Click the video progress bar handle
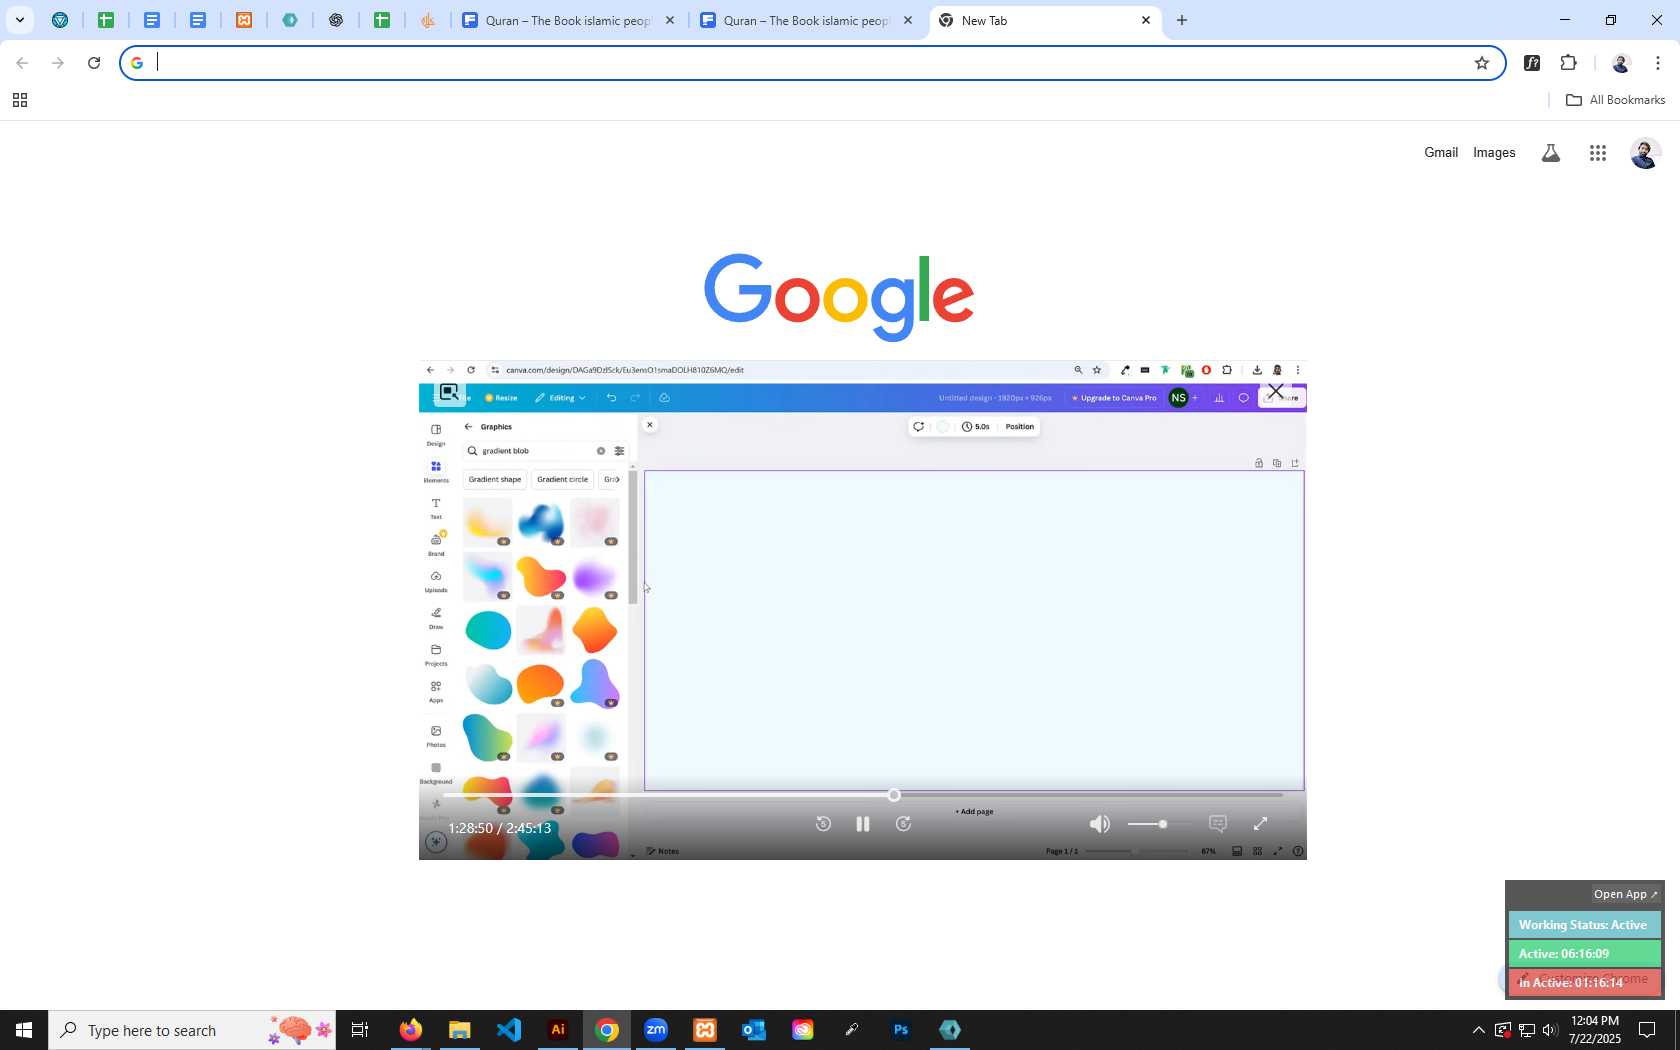This screenshot has width=1680, height=1050. 894,795
